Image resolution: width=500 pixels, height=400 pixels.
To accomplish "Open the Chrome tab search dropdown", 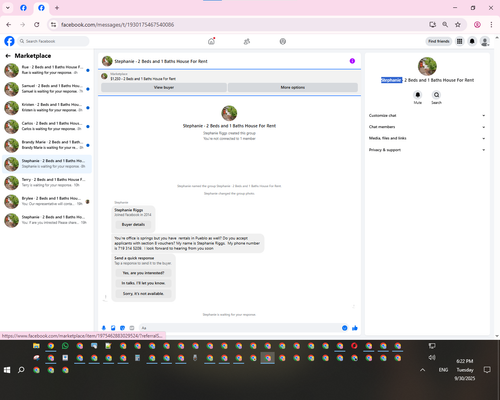I will point(8,8).
